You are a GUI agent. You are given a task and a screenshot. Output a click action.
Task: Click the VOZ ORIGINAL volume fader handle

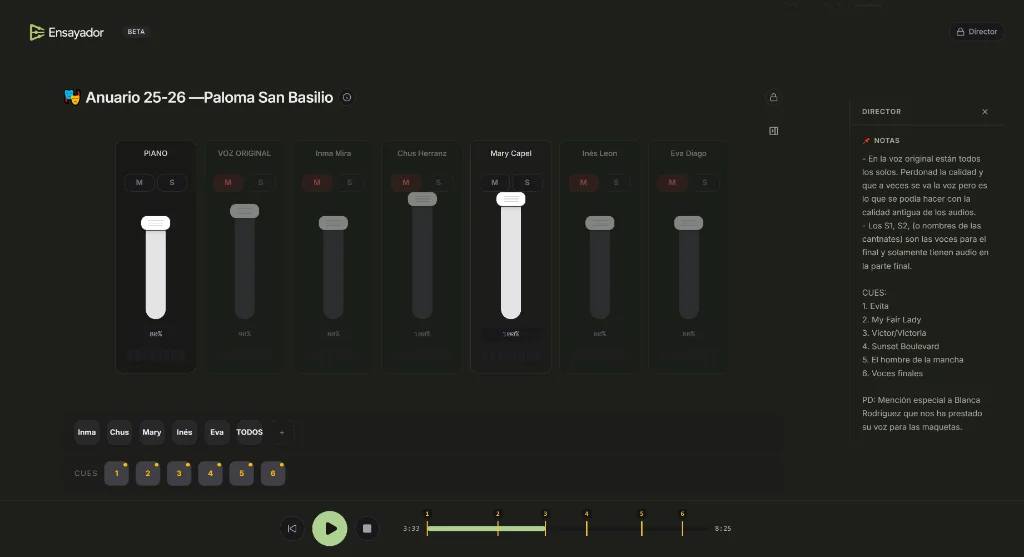[x=244, y=211]
